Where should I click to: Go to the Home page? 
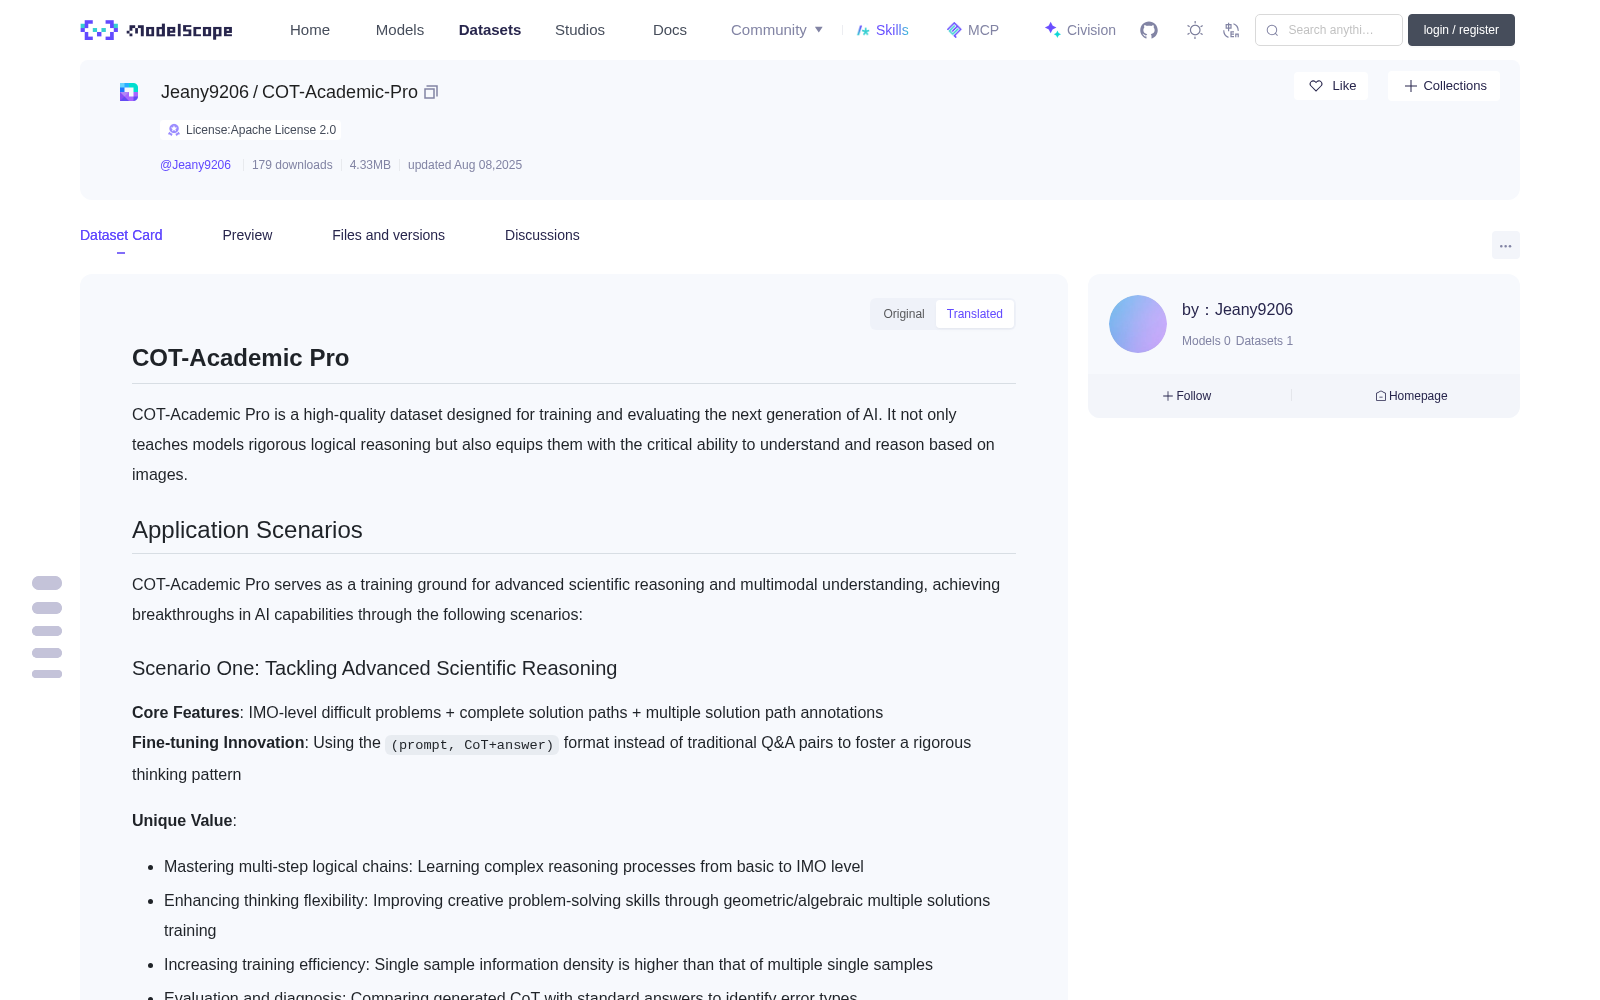[310, 30]
